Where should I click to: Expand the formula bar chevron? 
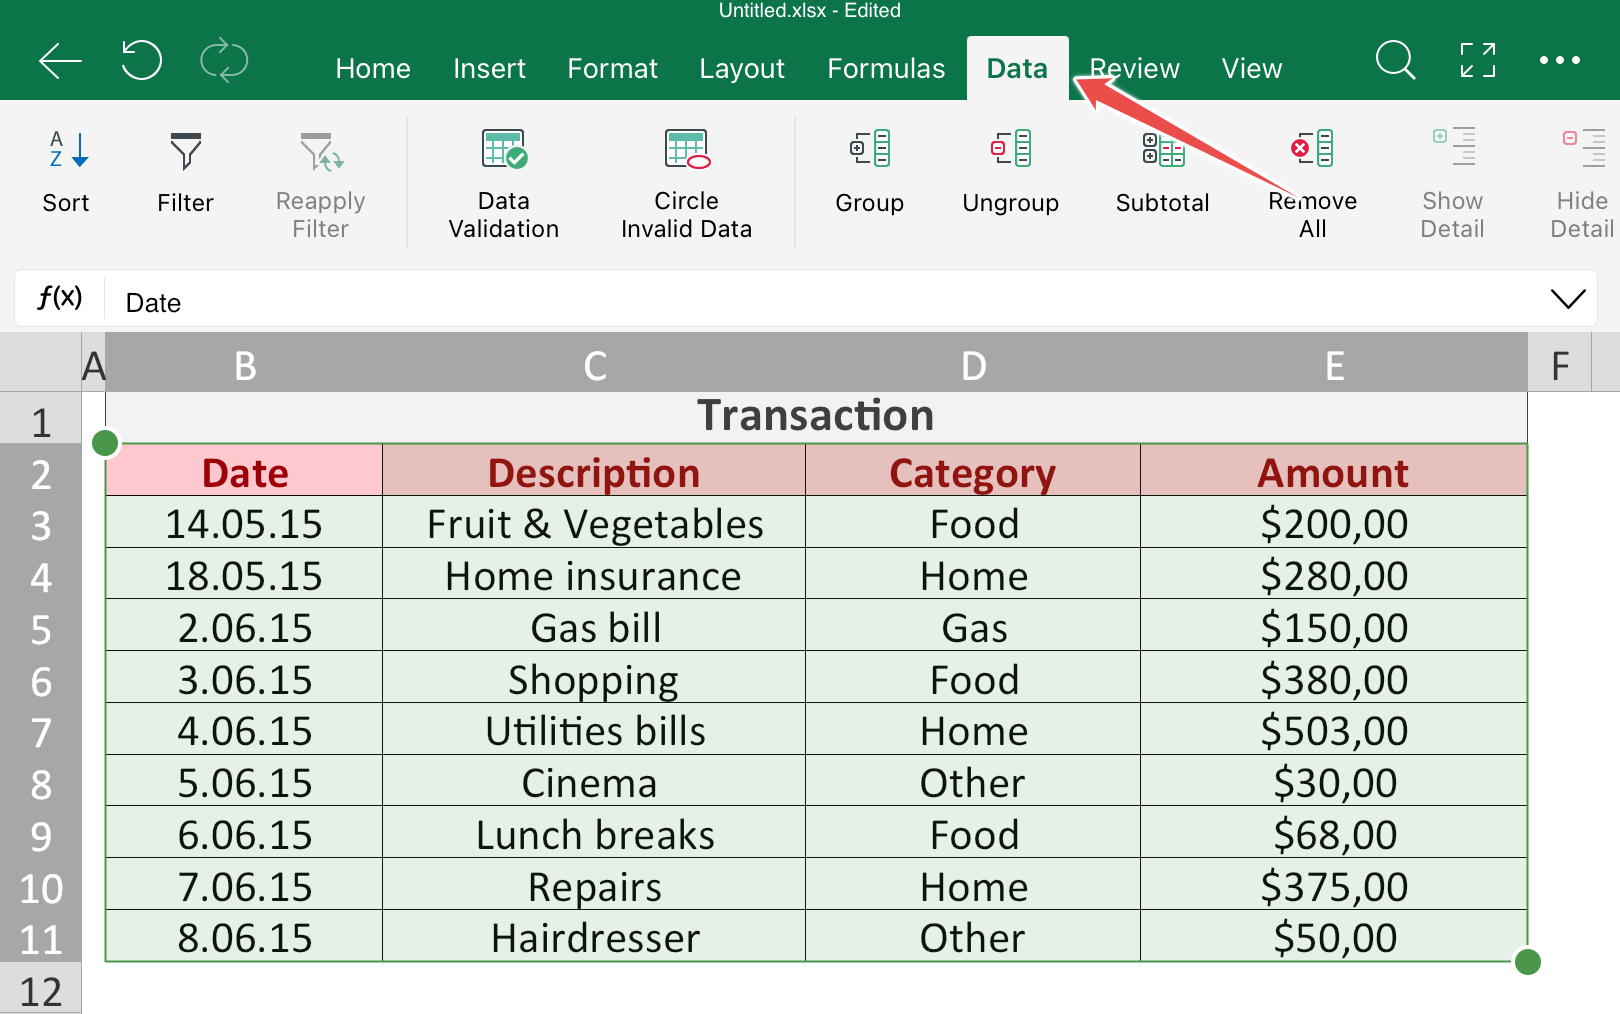[x=1567, y=299]
